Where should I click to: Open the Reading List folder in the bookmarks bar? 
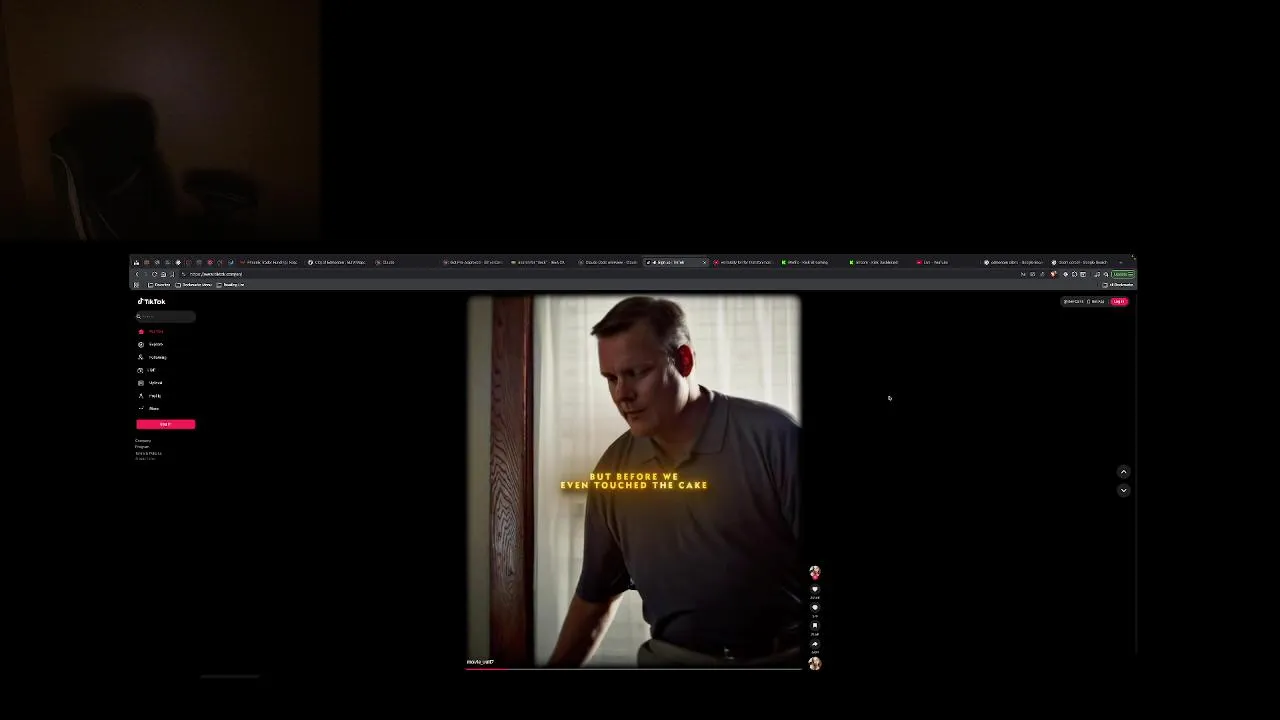[231, 285]
